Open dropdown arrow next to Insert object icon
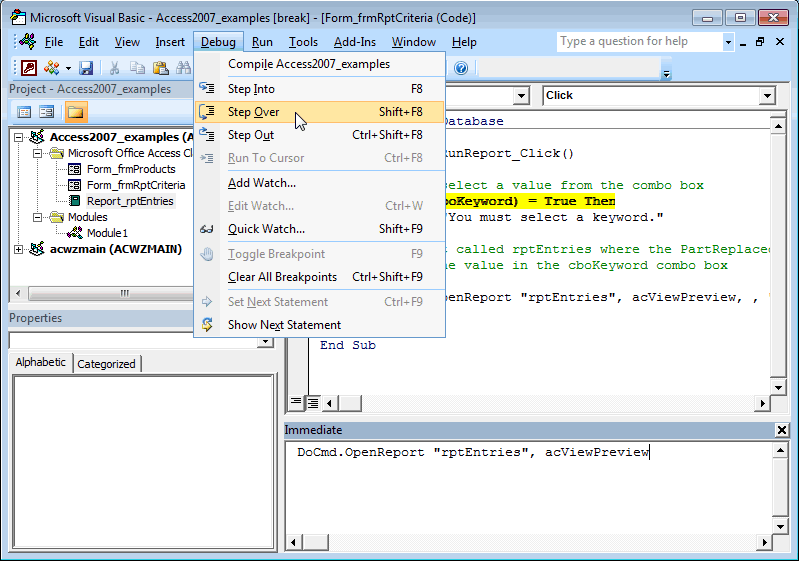The height and width of the screenshot is (561, 799). point(68,68)
